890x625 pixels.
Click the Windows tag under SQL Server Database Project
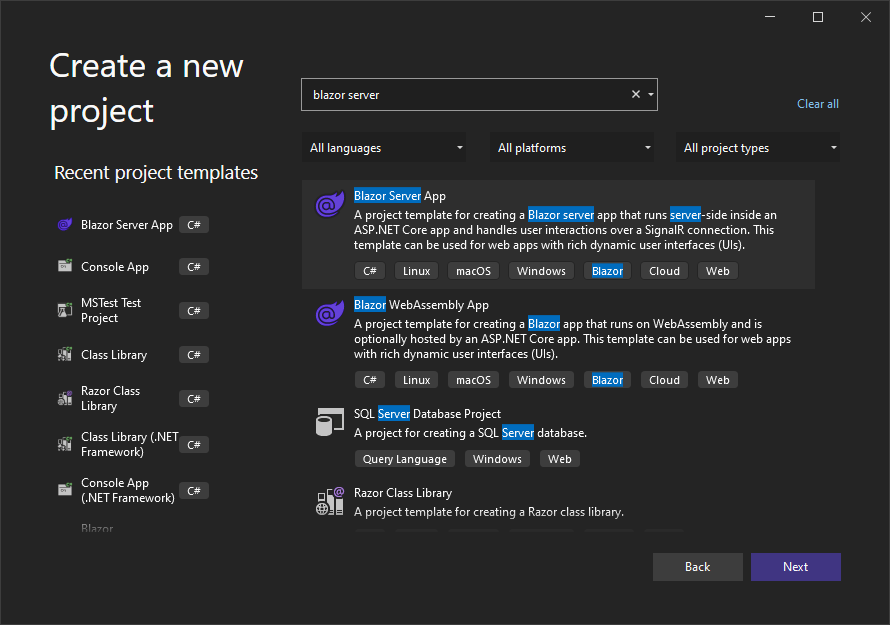(497, 459)
